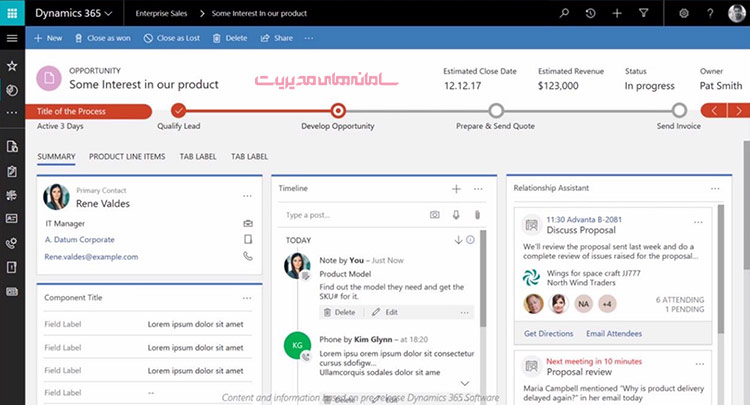Open settings gear icon
The width and height of the screenshot is (750, 405).
[684, 13]
